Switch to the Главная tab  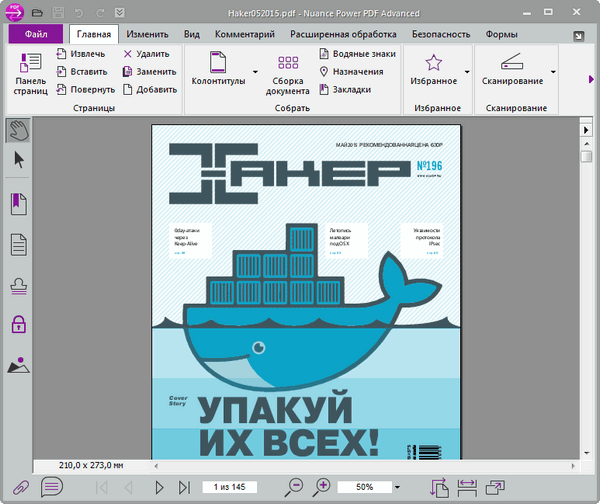[94, 34]
